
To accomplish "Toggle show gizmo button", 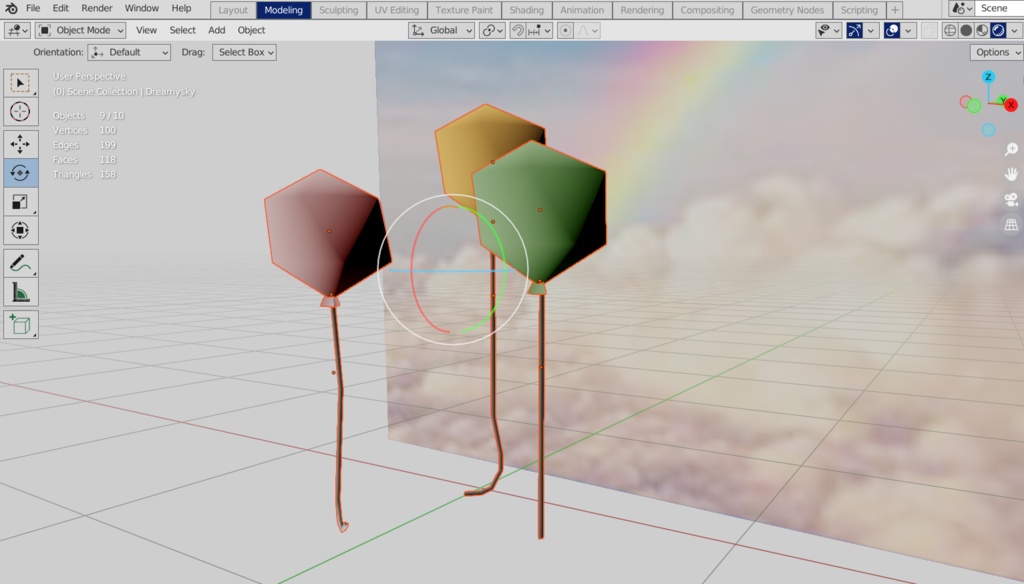I will (854, 30).
